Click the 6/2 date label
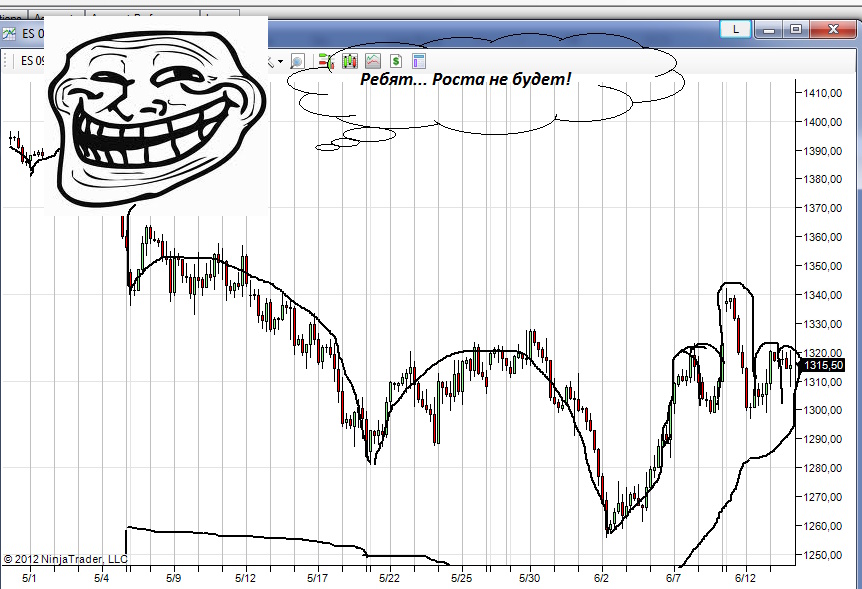The image size is (862, 589). (601, 578)
